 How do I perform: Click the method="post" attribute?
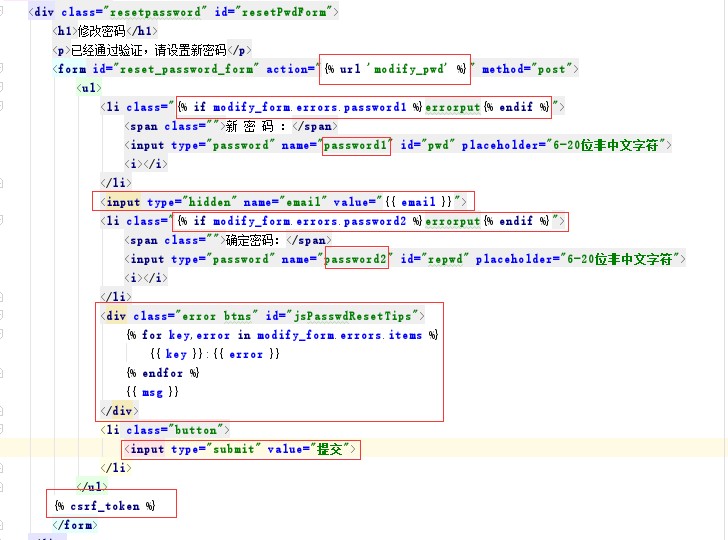tap(526, 69)
